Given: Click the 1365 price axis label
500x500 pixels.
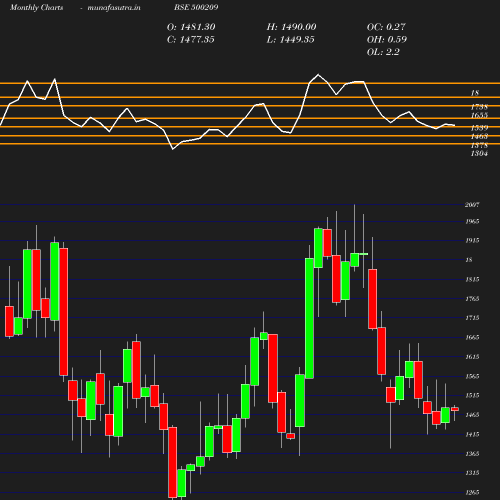Looking at the screenshot, I should pos(472,454).
